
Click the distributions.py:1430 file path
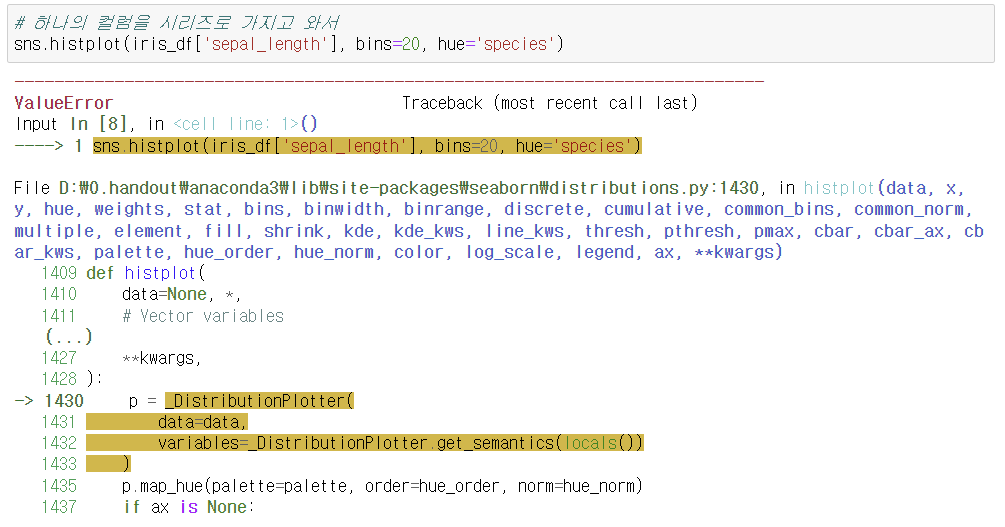point(408,188)
